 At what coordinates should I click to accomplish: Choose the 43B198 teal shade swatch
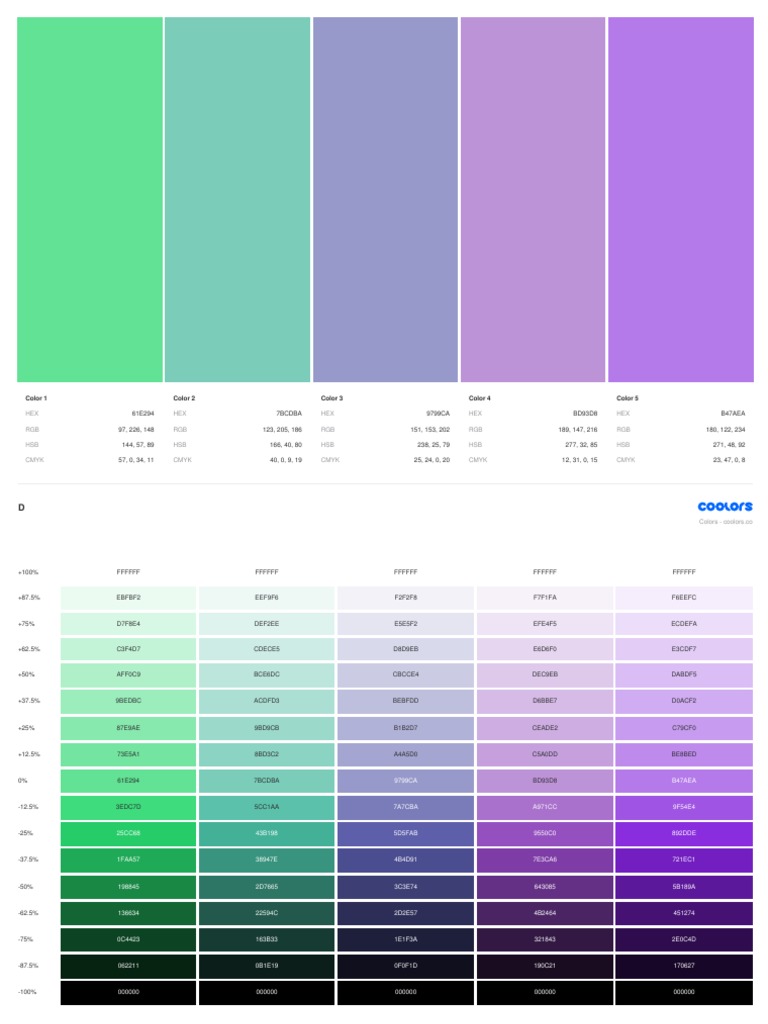pos(267,833)
